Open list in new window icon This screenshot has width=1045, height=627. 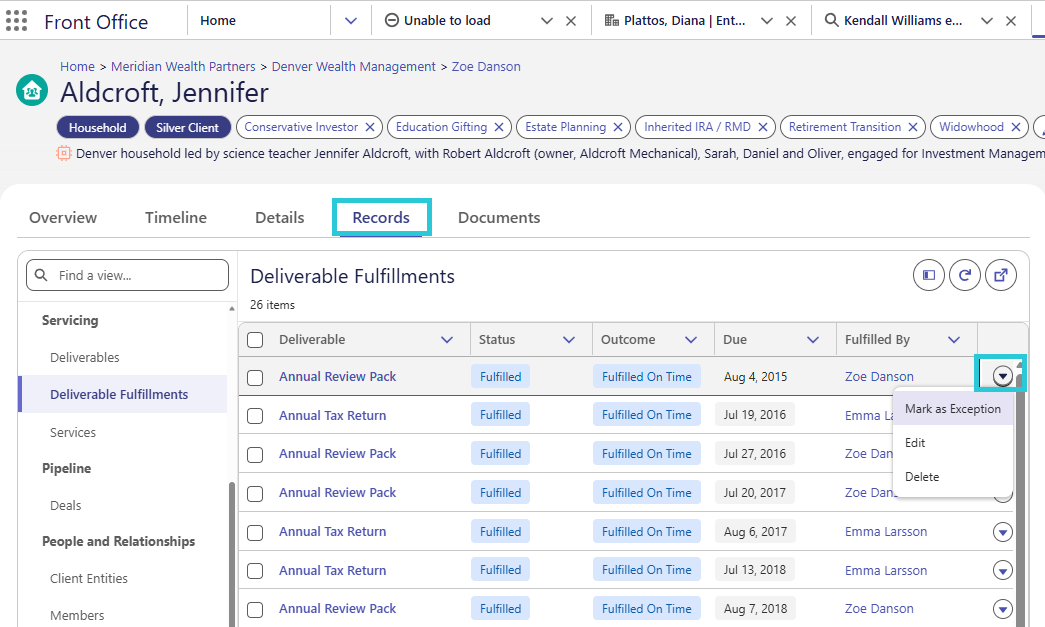1000,275
